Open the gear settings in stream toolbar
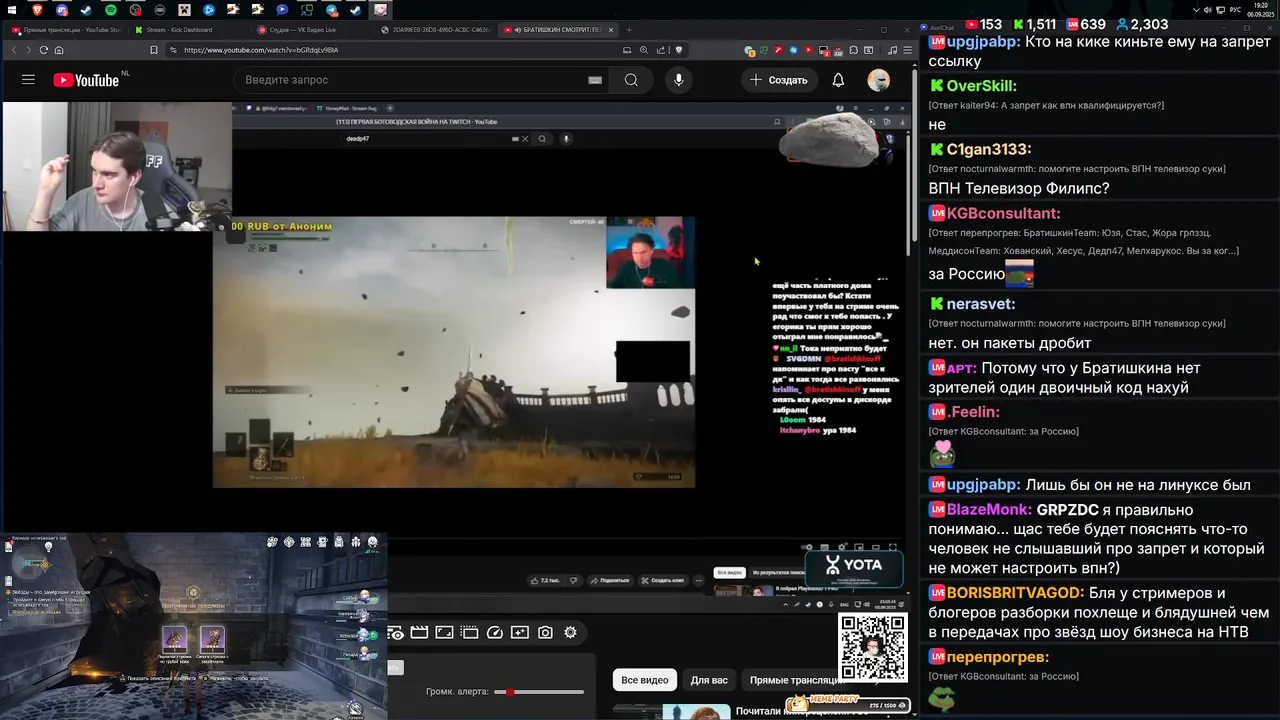1280x720 pixels. click(x=570, y=633)
